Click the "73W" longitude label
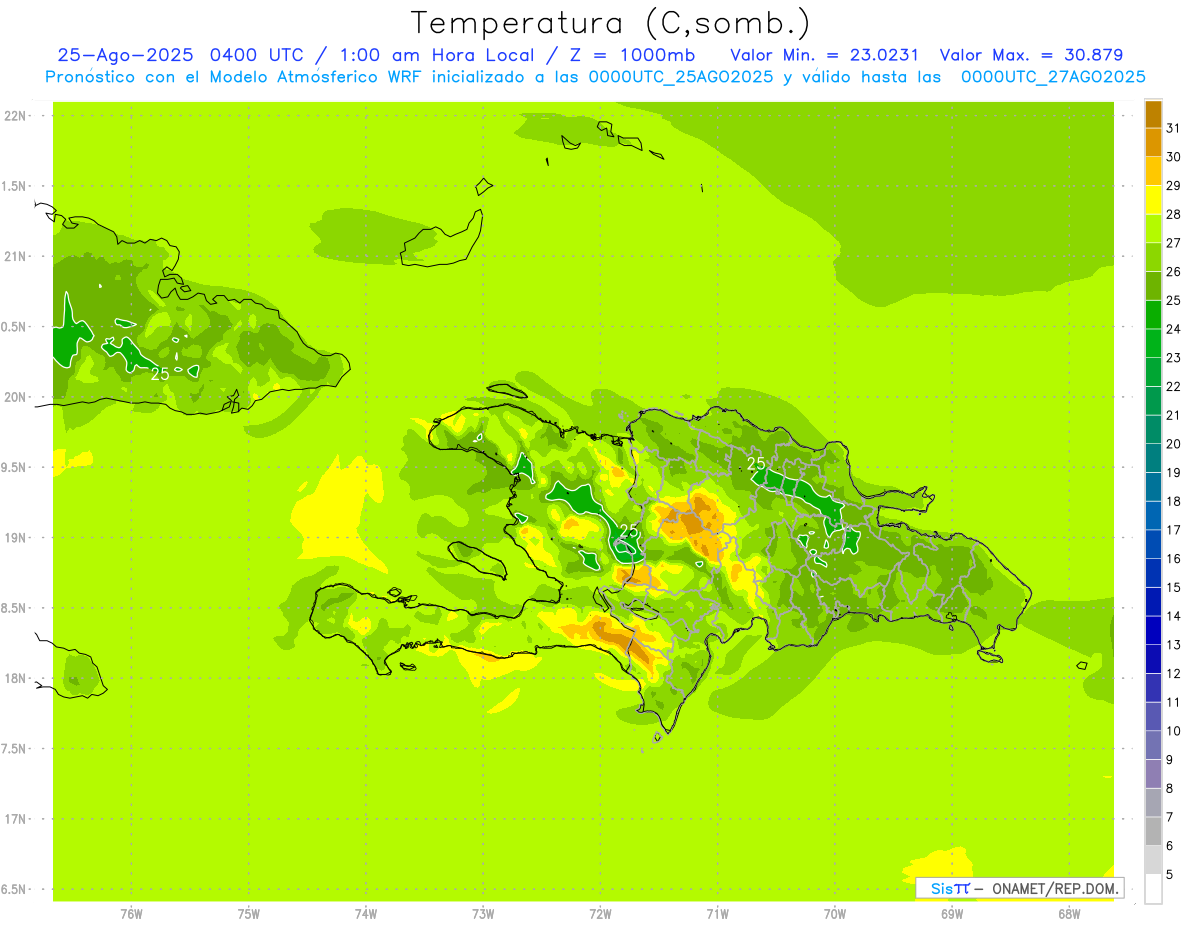Screen dimensions: 1200x927 [483, 913]
